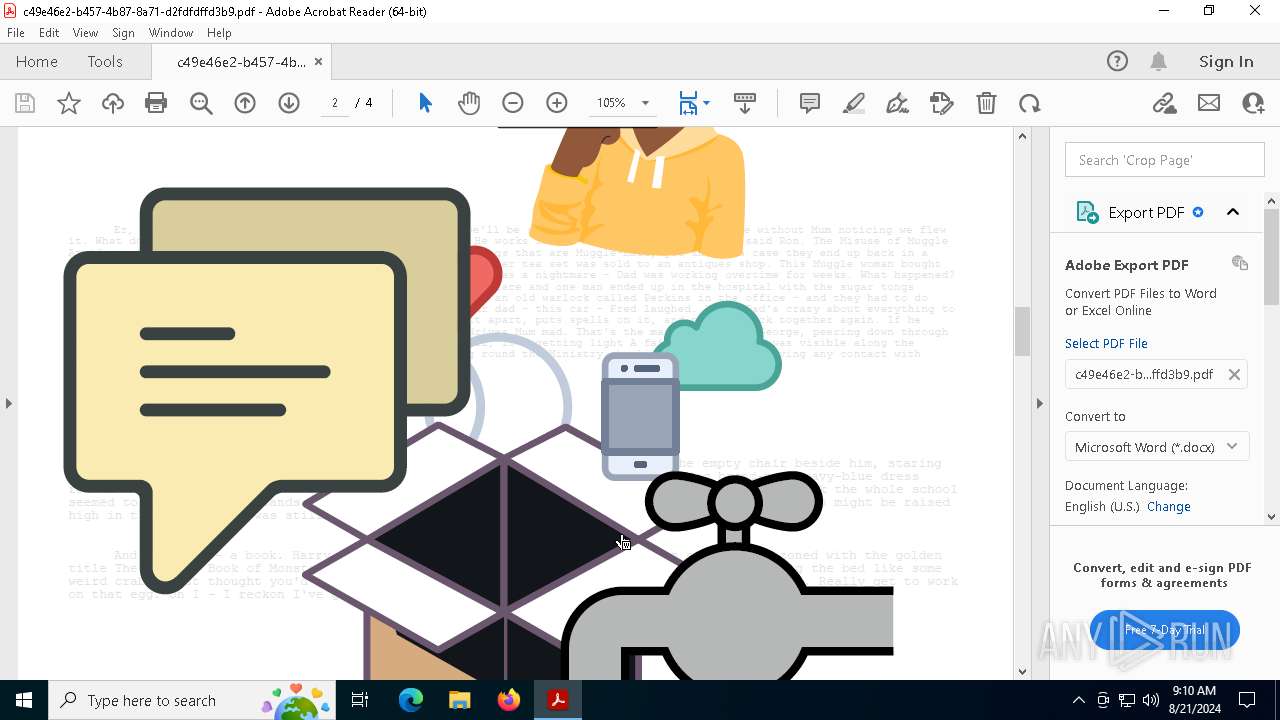The height and width of the screenshot is (720, 1280).
Task: Share a link to this file
Action: point(1164,103)
